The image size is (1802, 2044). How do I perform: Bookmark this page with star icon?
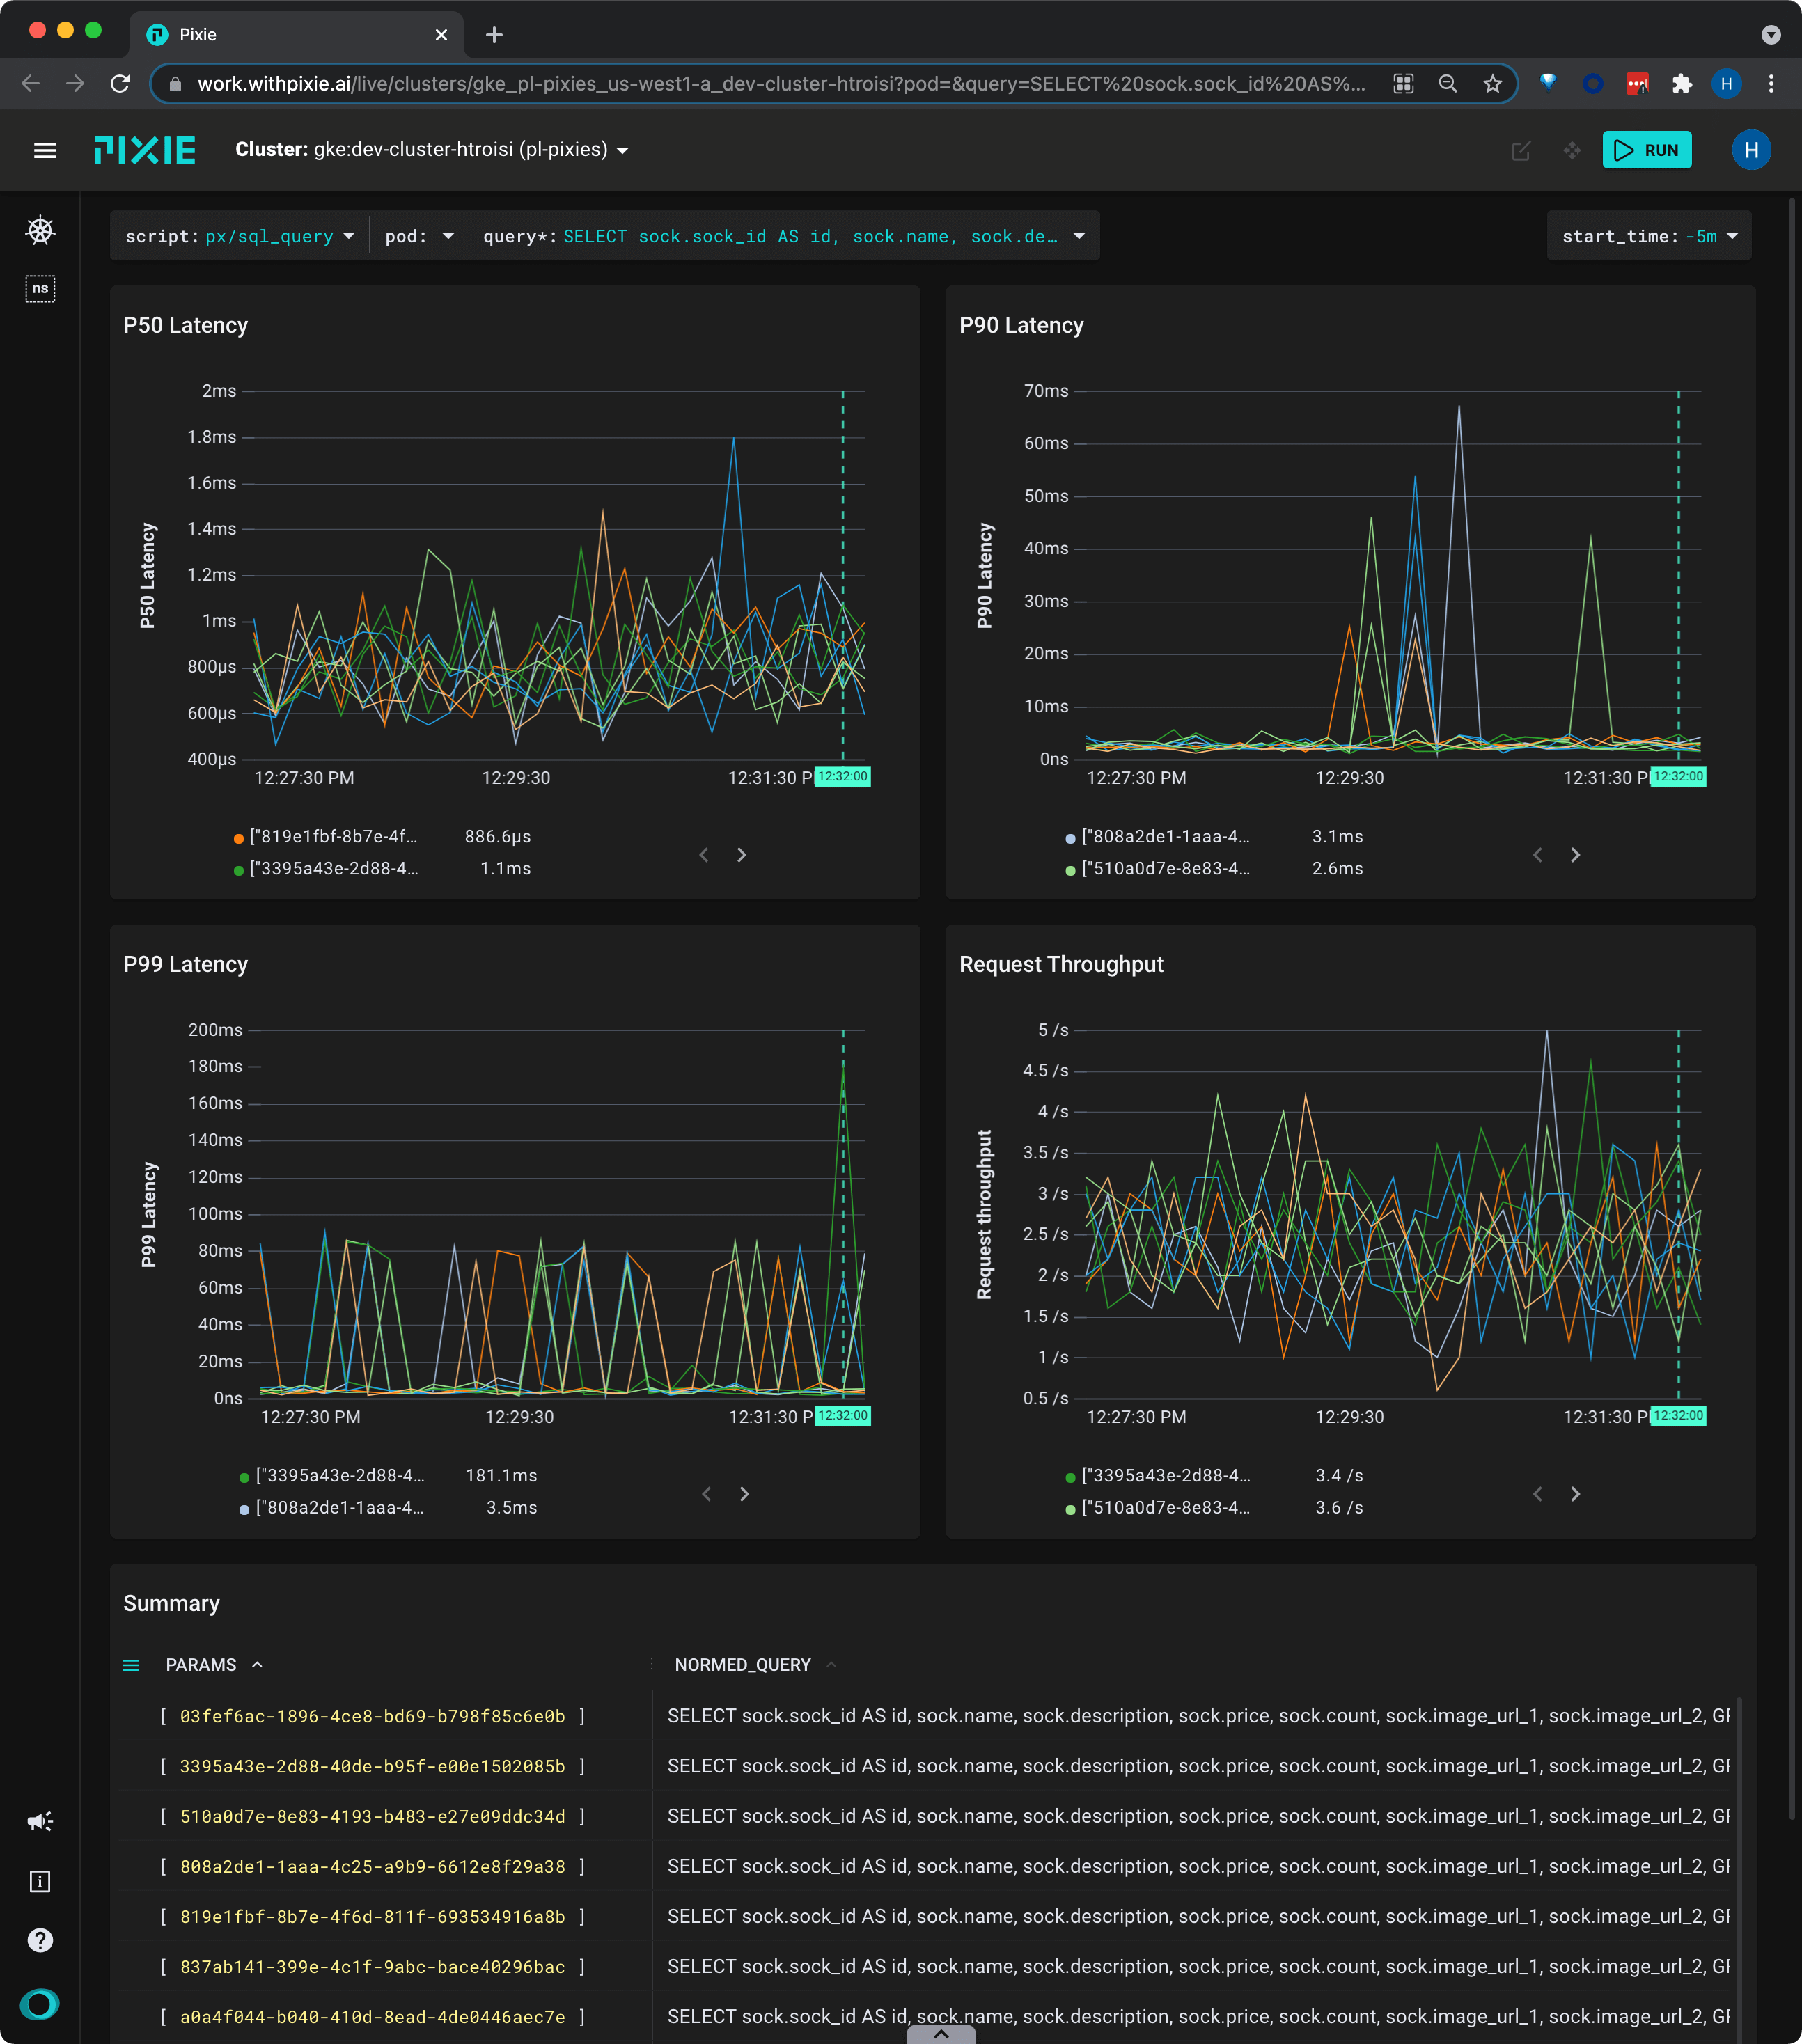coord(1492,84)
